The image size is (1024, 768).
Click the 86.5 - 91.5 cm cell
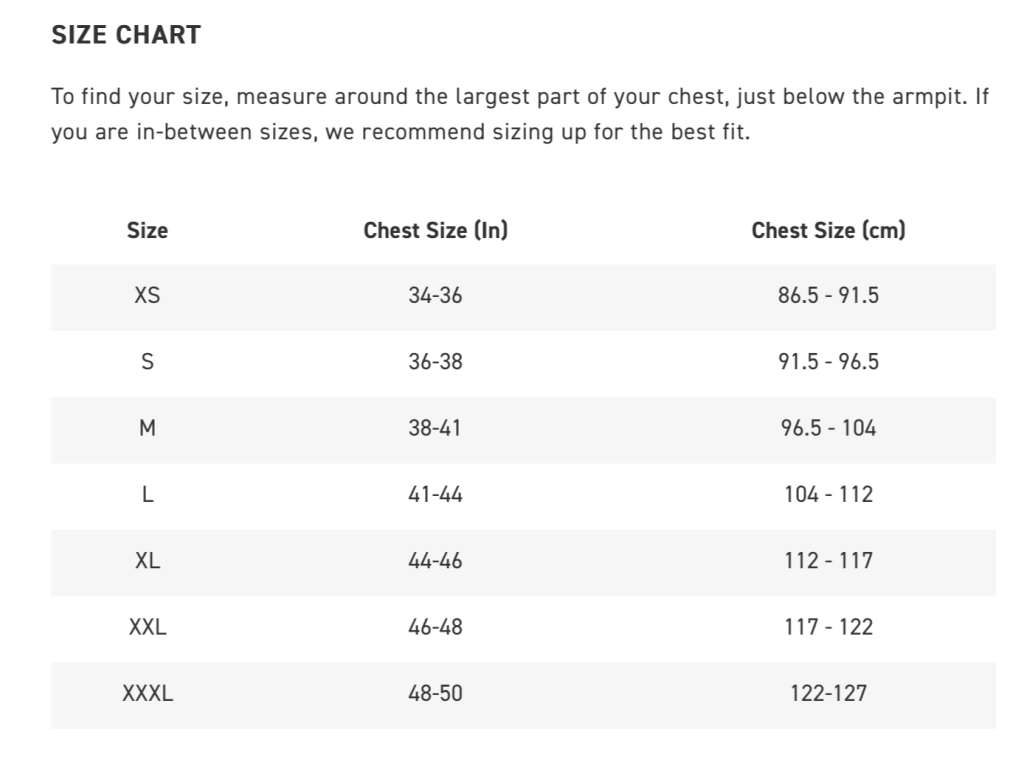pyautogui.click(x=828, y=296)
